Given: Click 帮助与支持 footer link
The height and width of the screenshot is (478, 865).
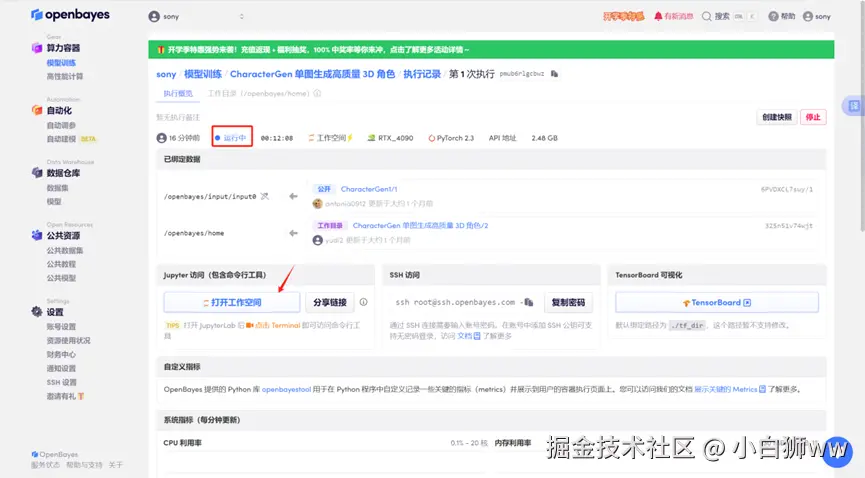Looking at the screenshot, I should (84, 465).
